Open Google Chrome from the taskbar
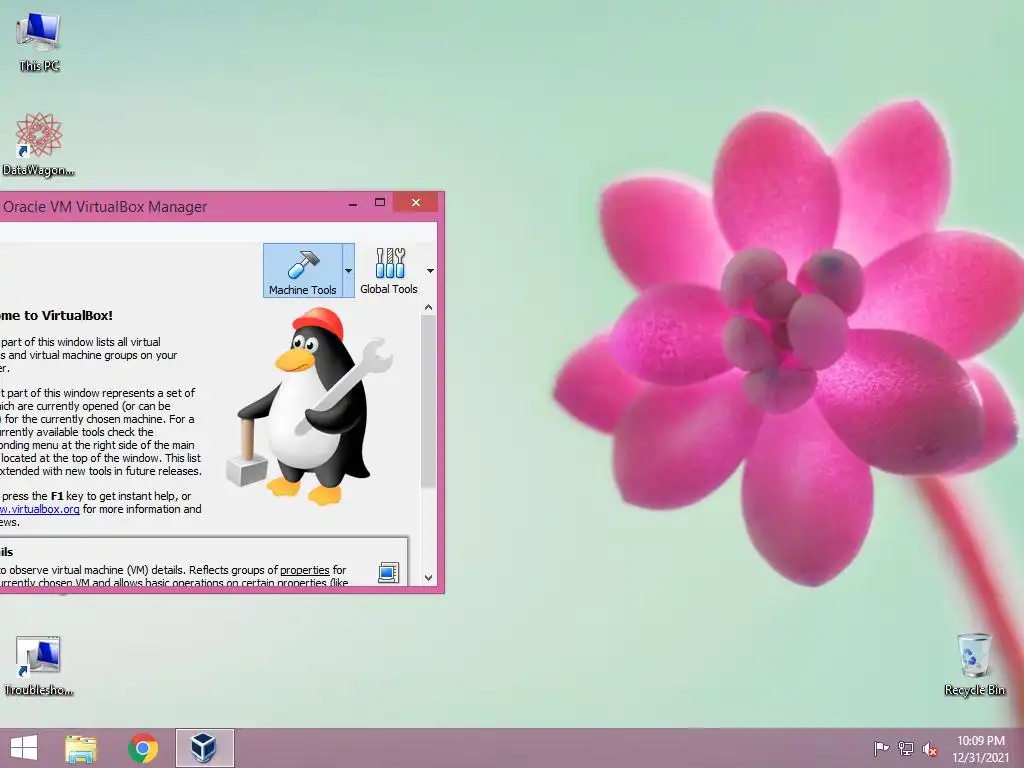 [143, 748]
